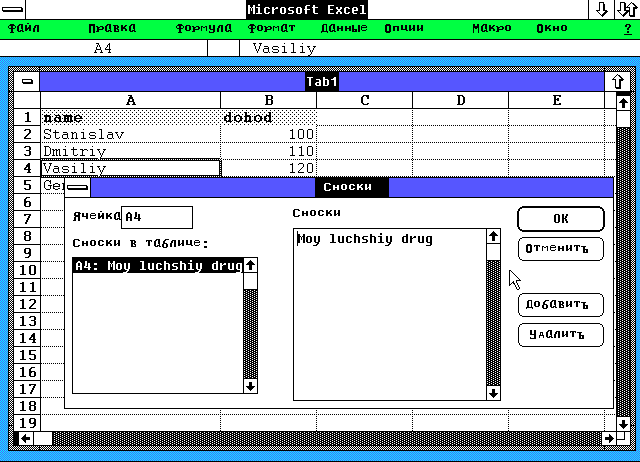Maximize the Tab1 window with up arrow
This screenshot has height=462, width=640.
(618, 81)
